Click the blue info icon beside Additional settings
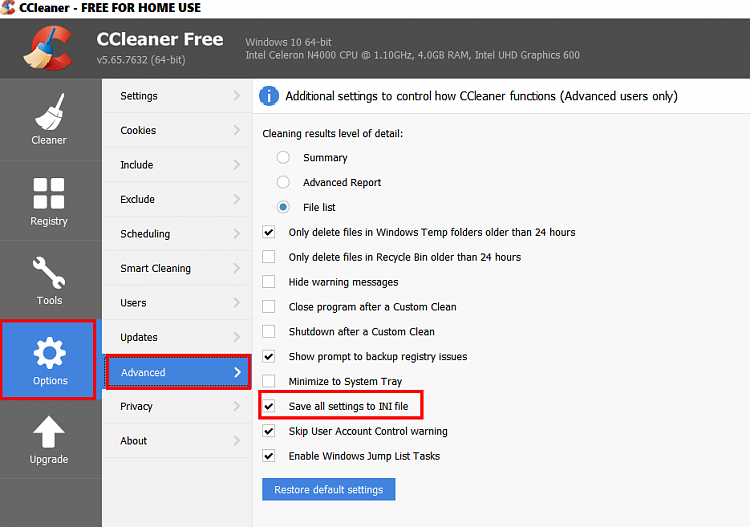 pyautogui.click(x=269, y=96)
